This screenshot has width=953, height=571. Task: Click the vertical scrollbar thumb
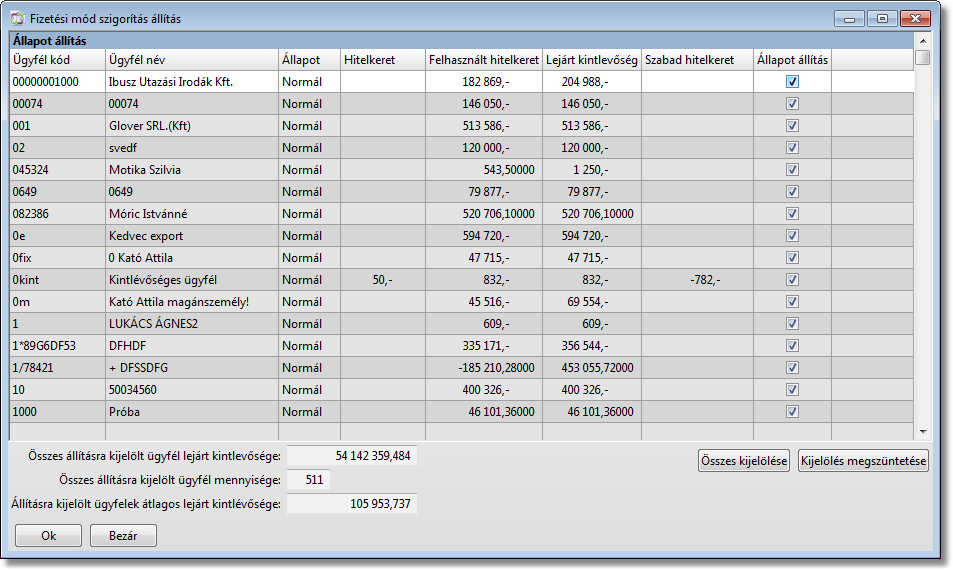click(x=923, y=57)
